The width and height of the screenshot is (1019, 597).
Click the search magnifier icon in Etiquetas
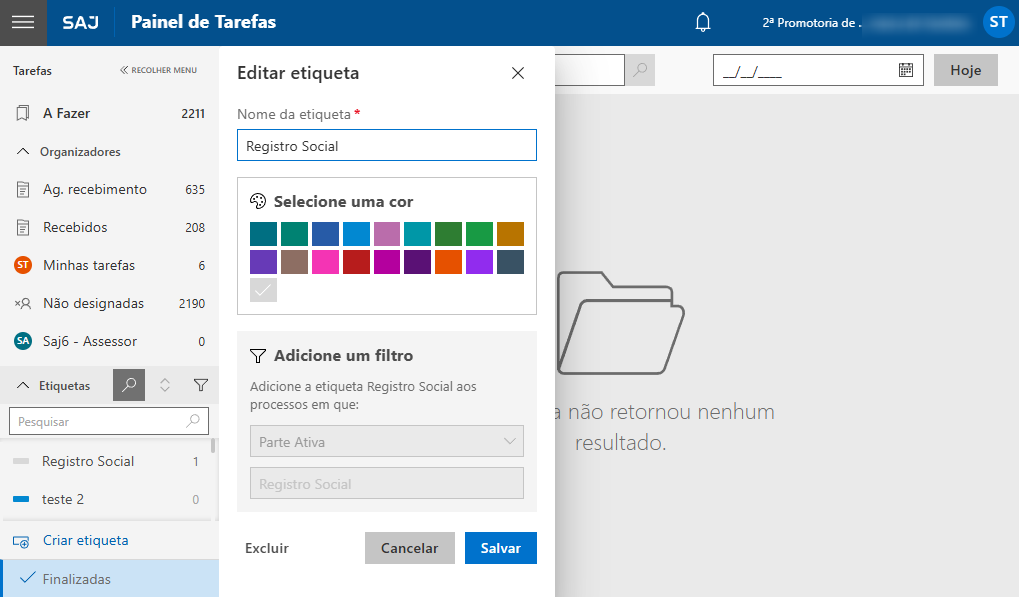tap(129, 385)
